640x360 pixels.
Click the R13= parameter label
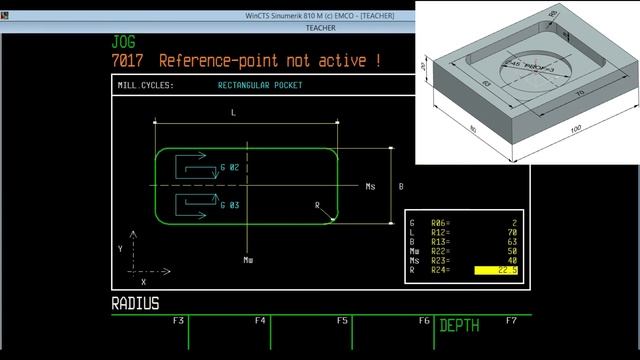pos(440,242)
